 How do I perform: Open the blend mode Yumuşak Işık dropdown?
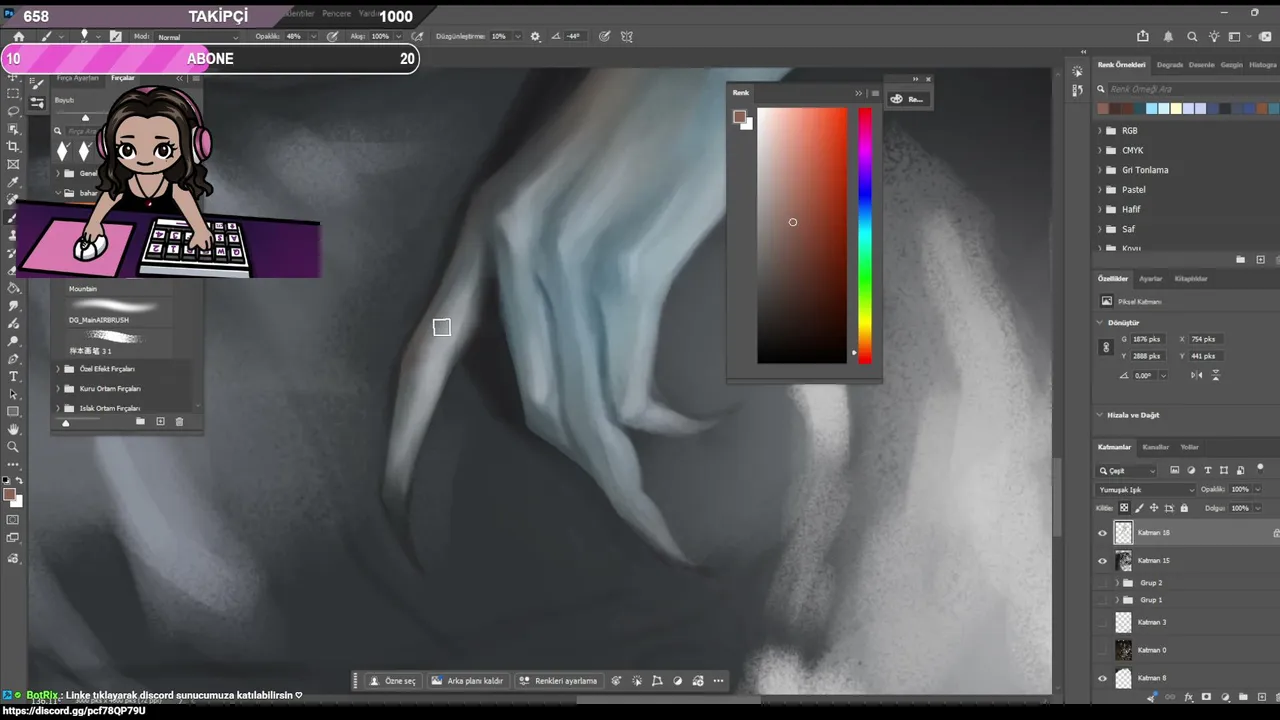[1146, 490]
